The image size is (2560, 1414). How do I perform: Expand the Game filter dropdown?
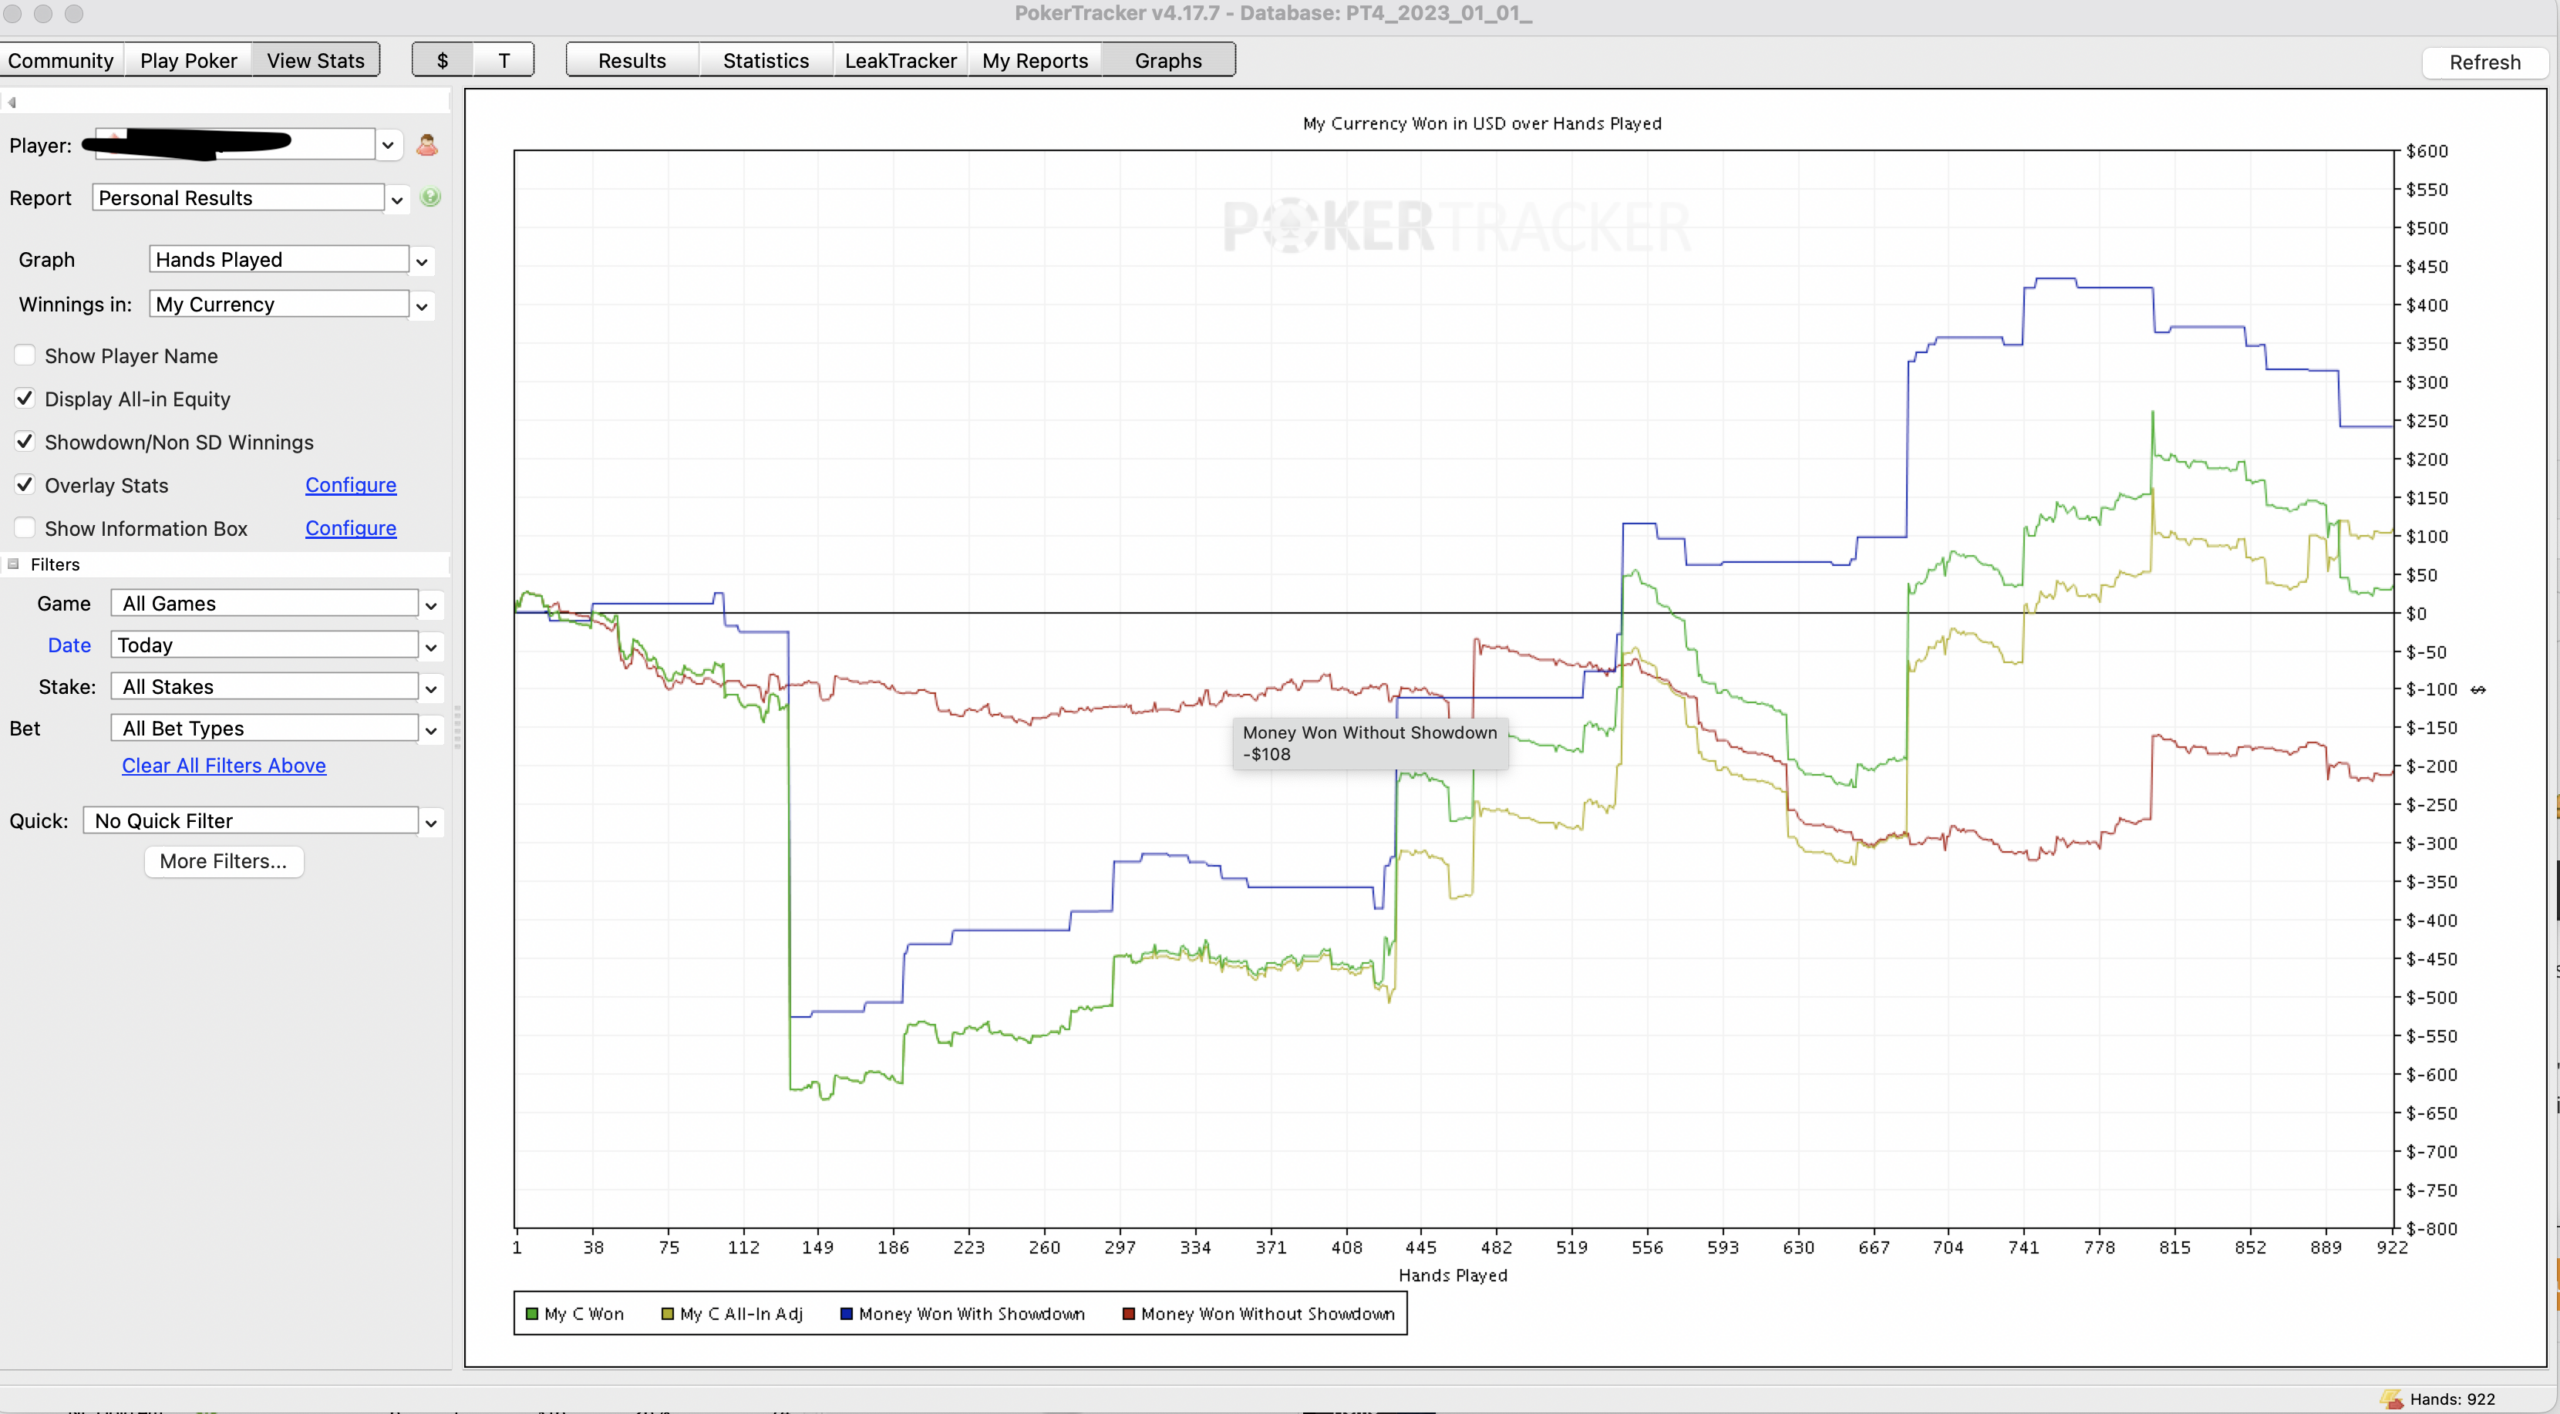(431, 605)
